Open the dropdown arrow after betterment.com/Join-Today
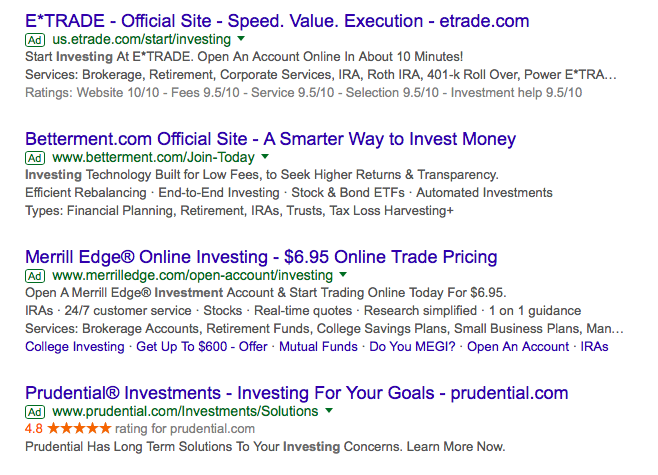 (265, 157)
